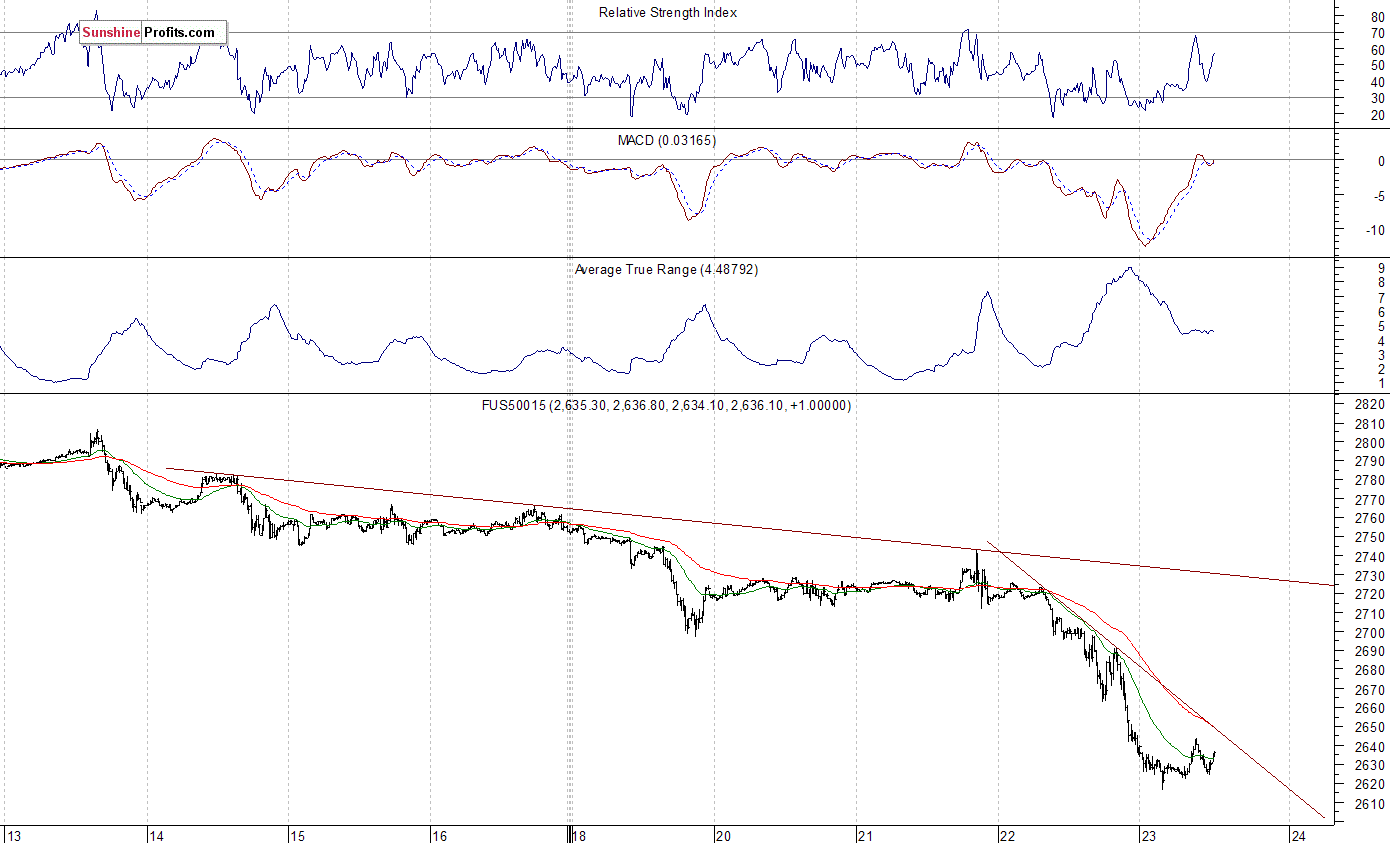Click the Average True Range (4.48792) label

click(667, 269)
